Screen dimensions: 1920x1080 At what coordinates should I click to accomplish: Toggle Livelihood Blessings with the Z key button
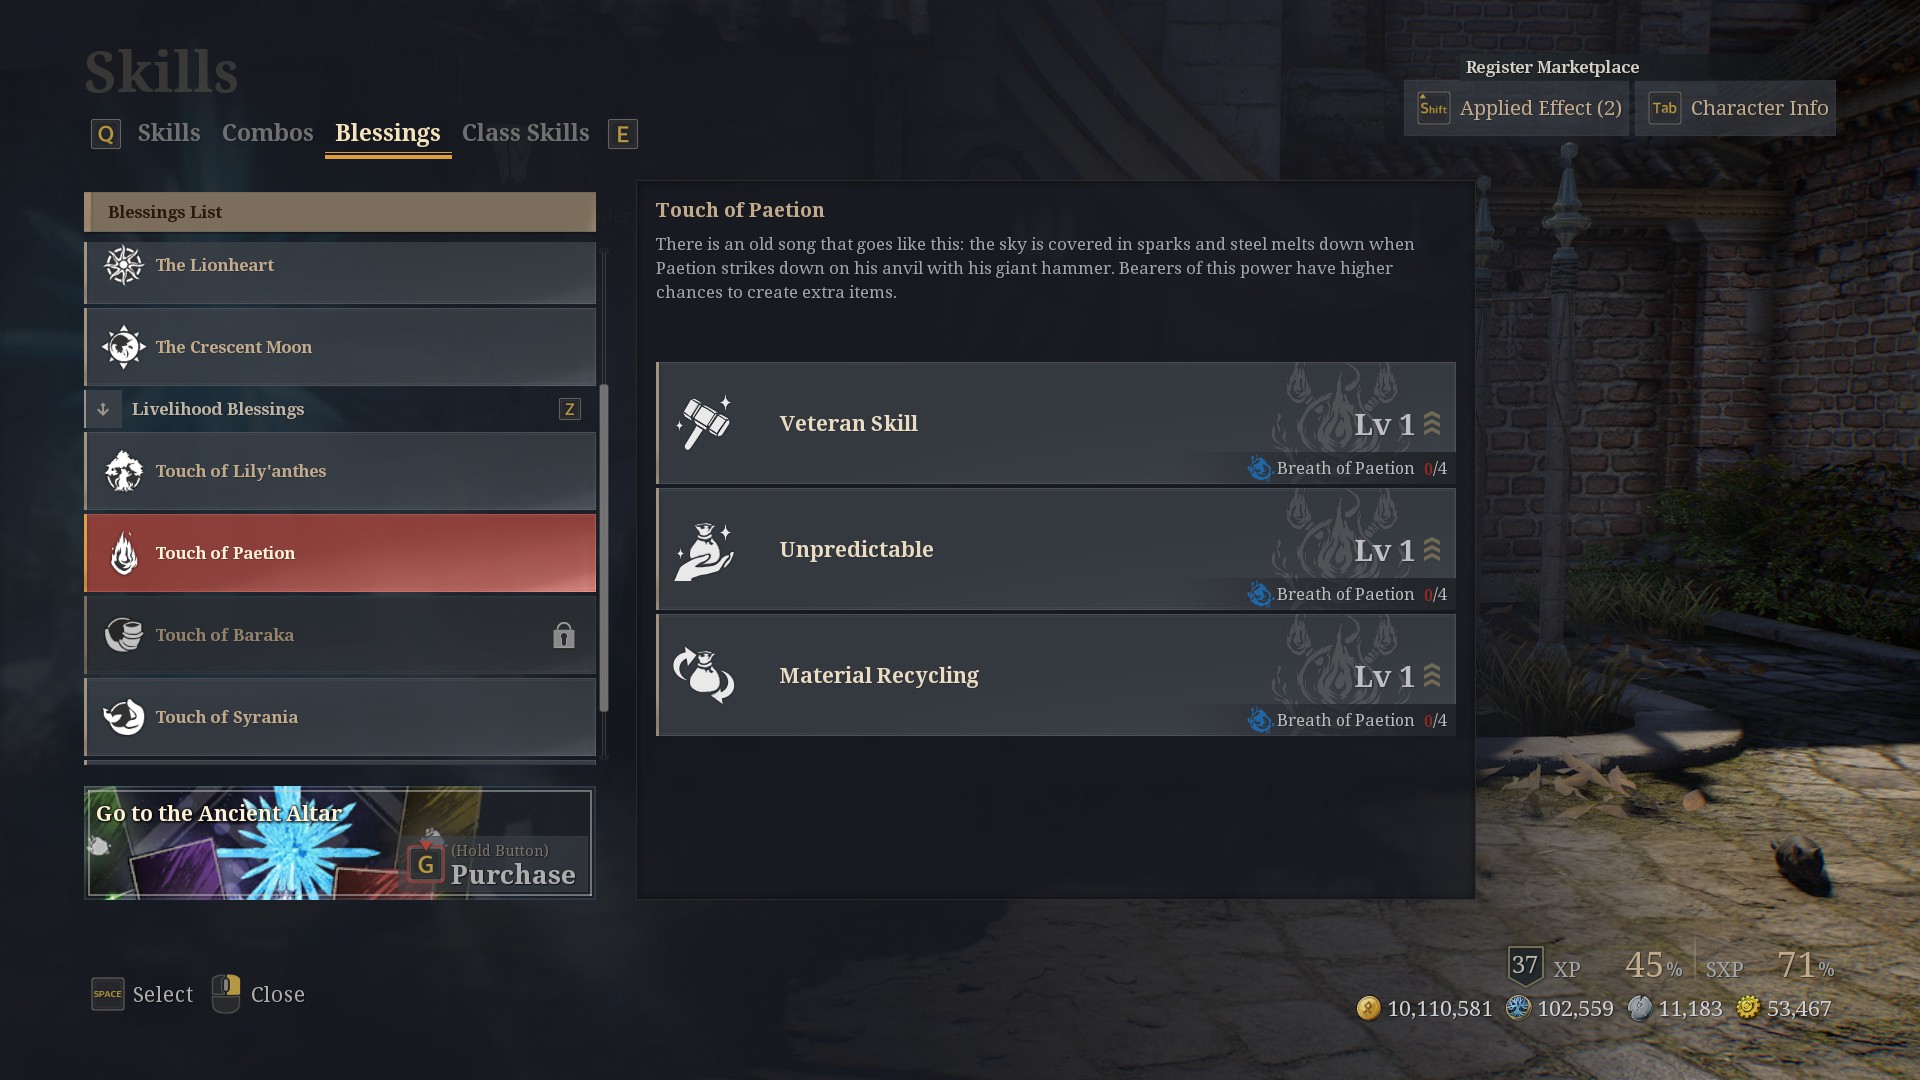click(570, 409)
